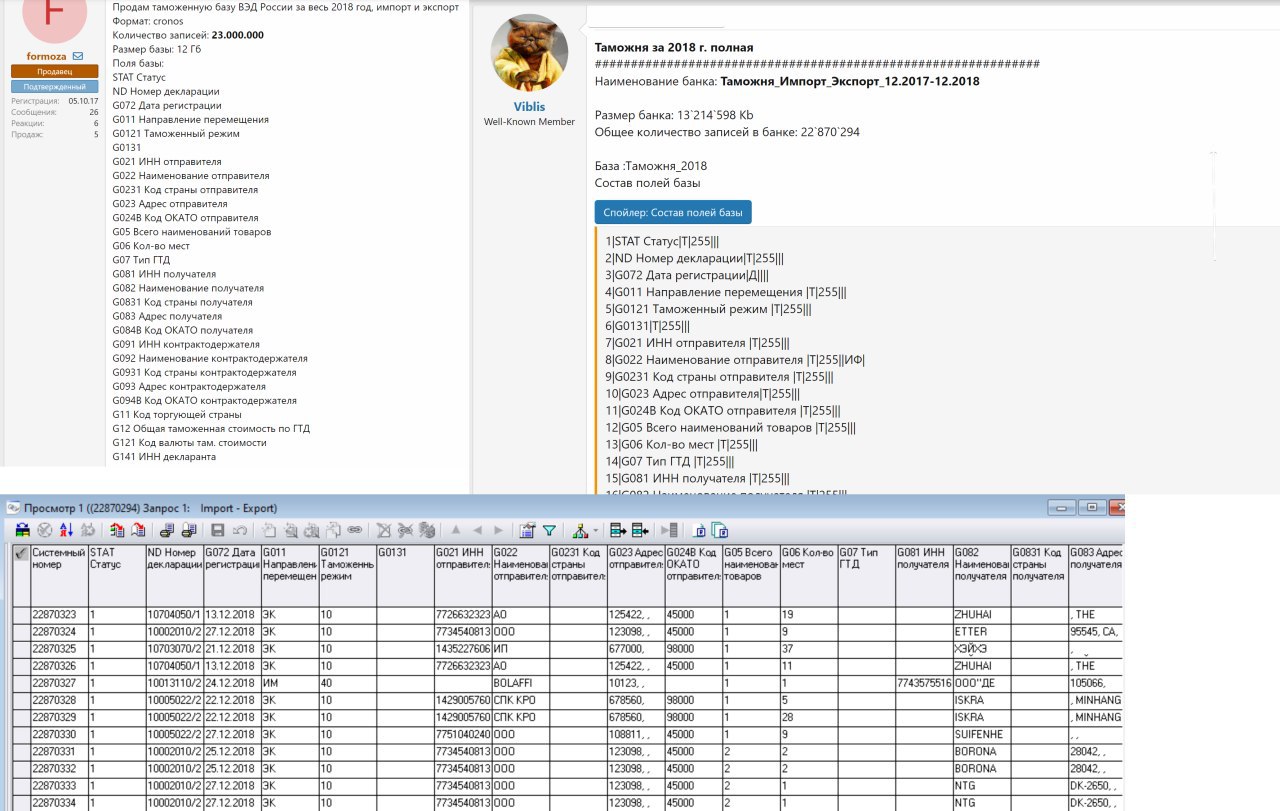Click the ETTER recipient cell
1280x811 pixels.
[x=982, y=632]
